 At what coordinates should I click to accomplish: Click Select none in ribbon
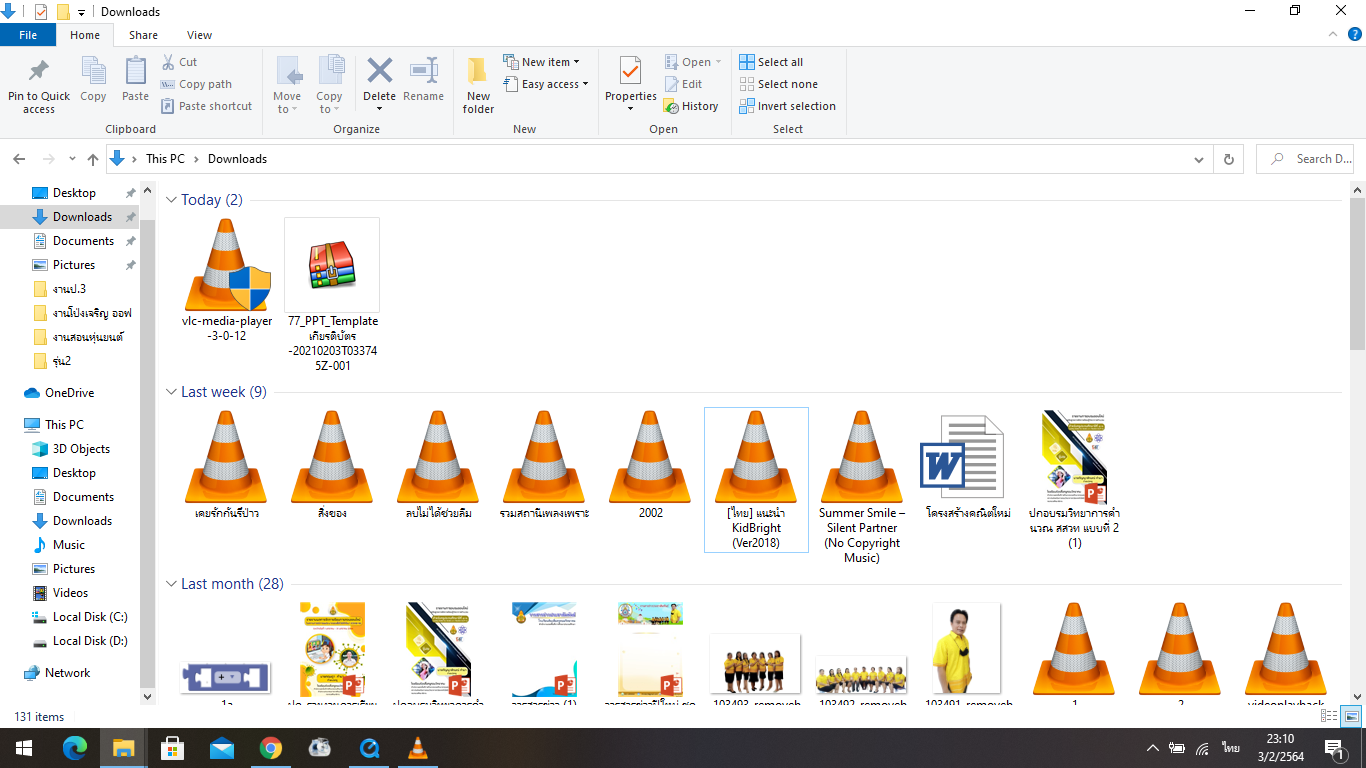click(778, 84)
